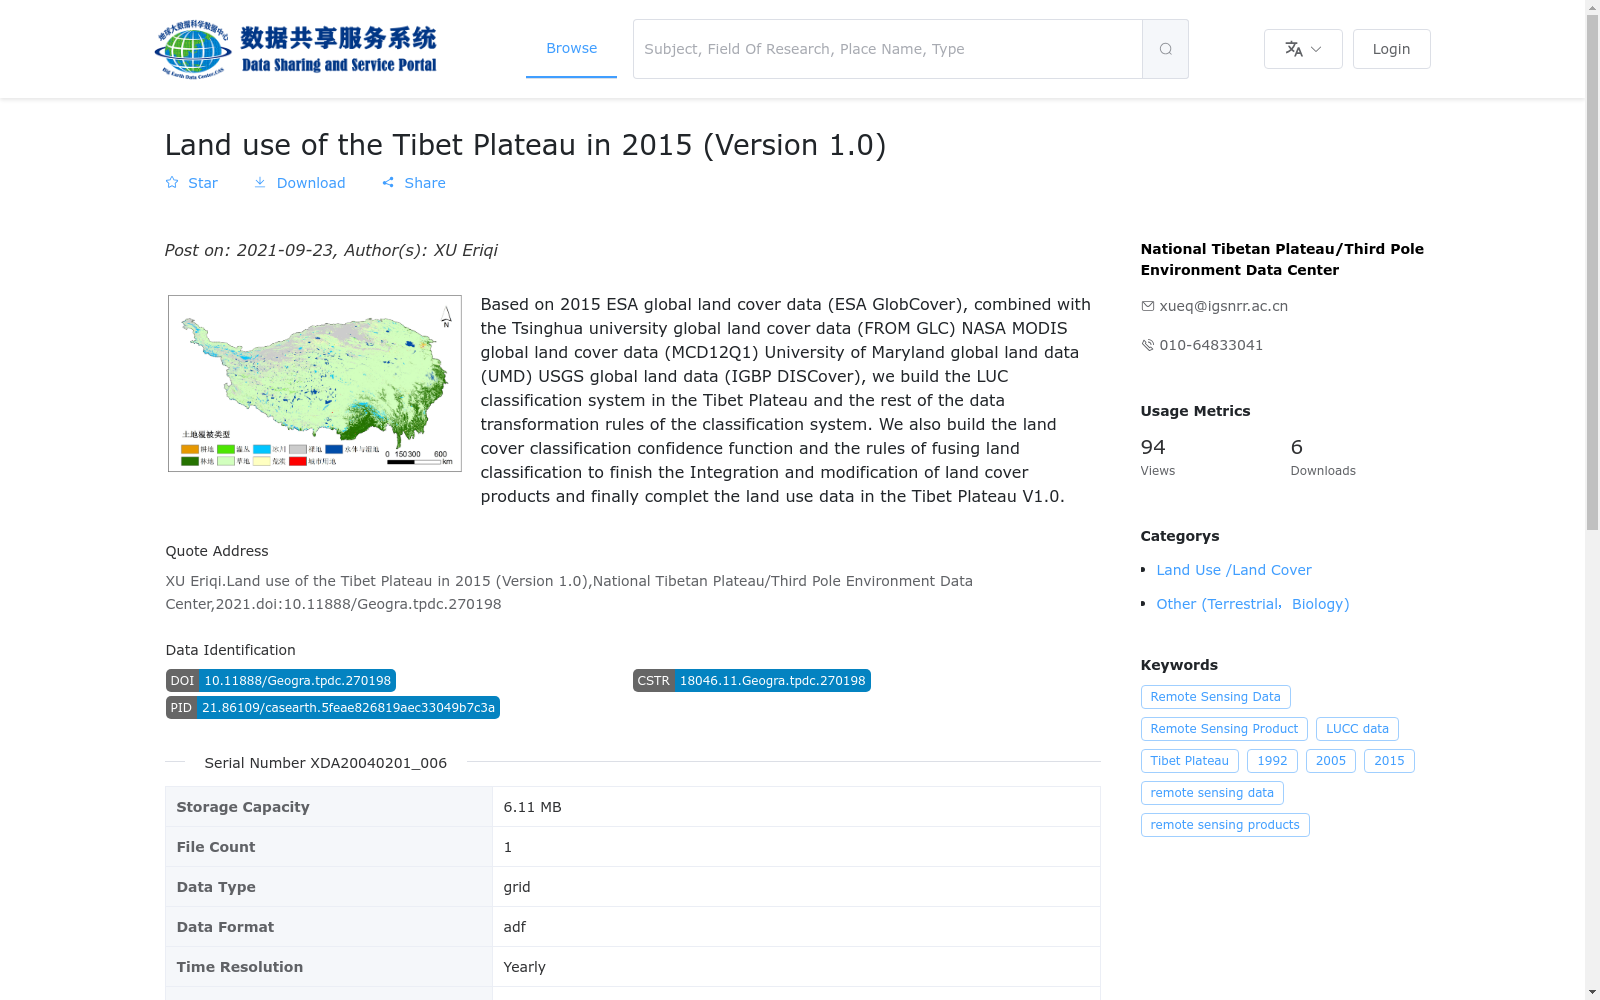1600x1000 pixels.
Task: Select the Remote Sensing Data keyword tag
Action: [1215, 697]
